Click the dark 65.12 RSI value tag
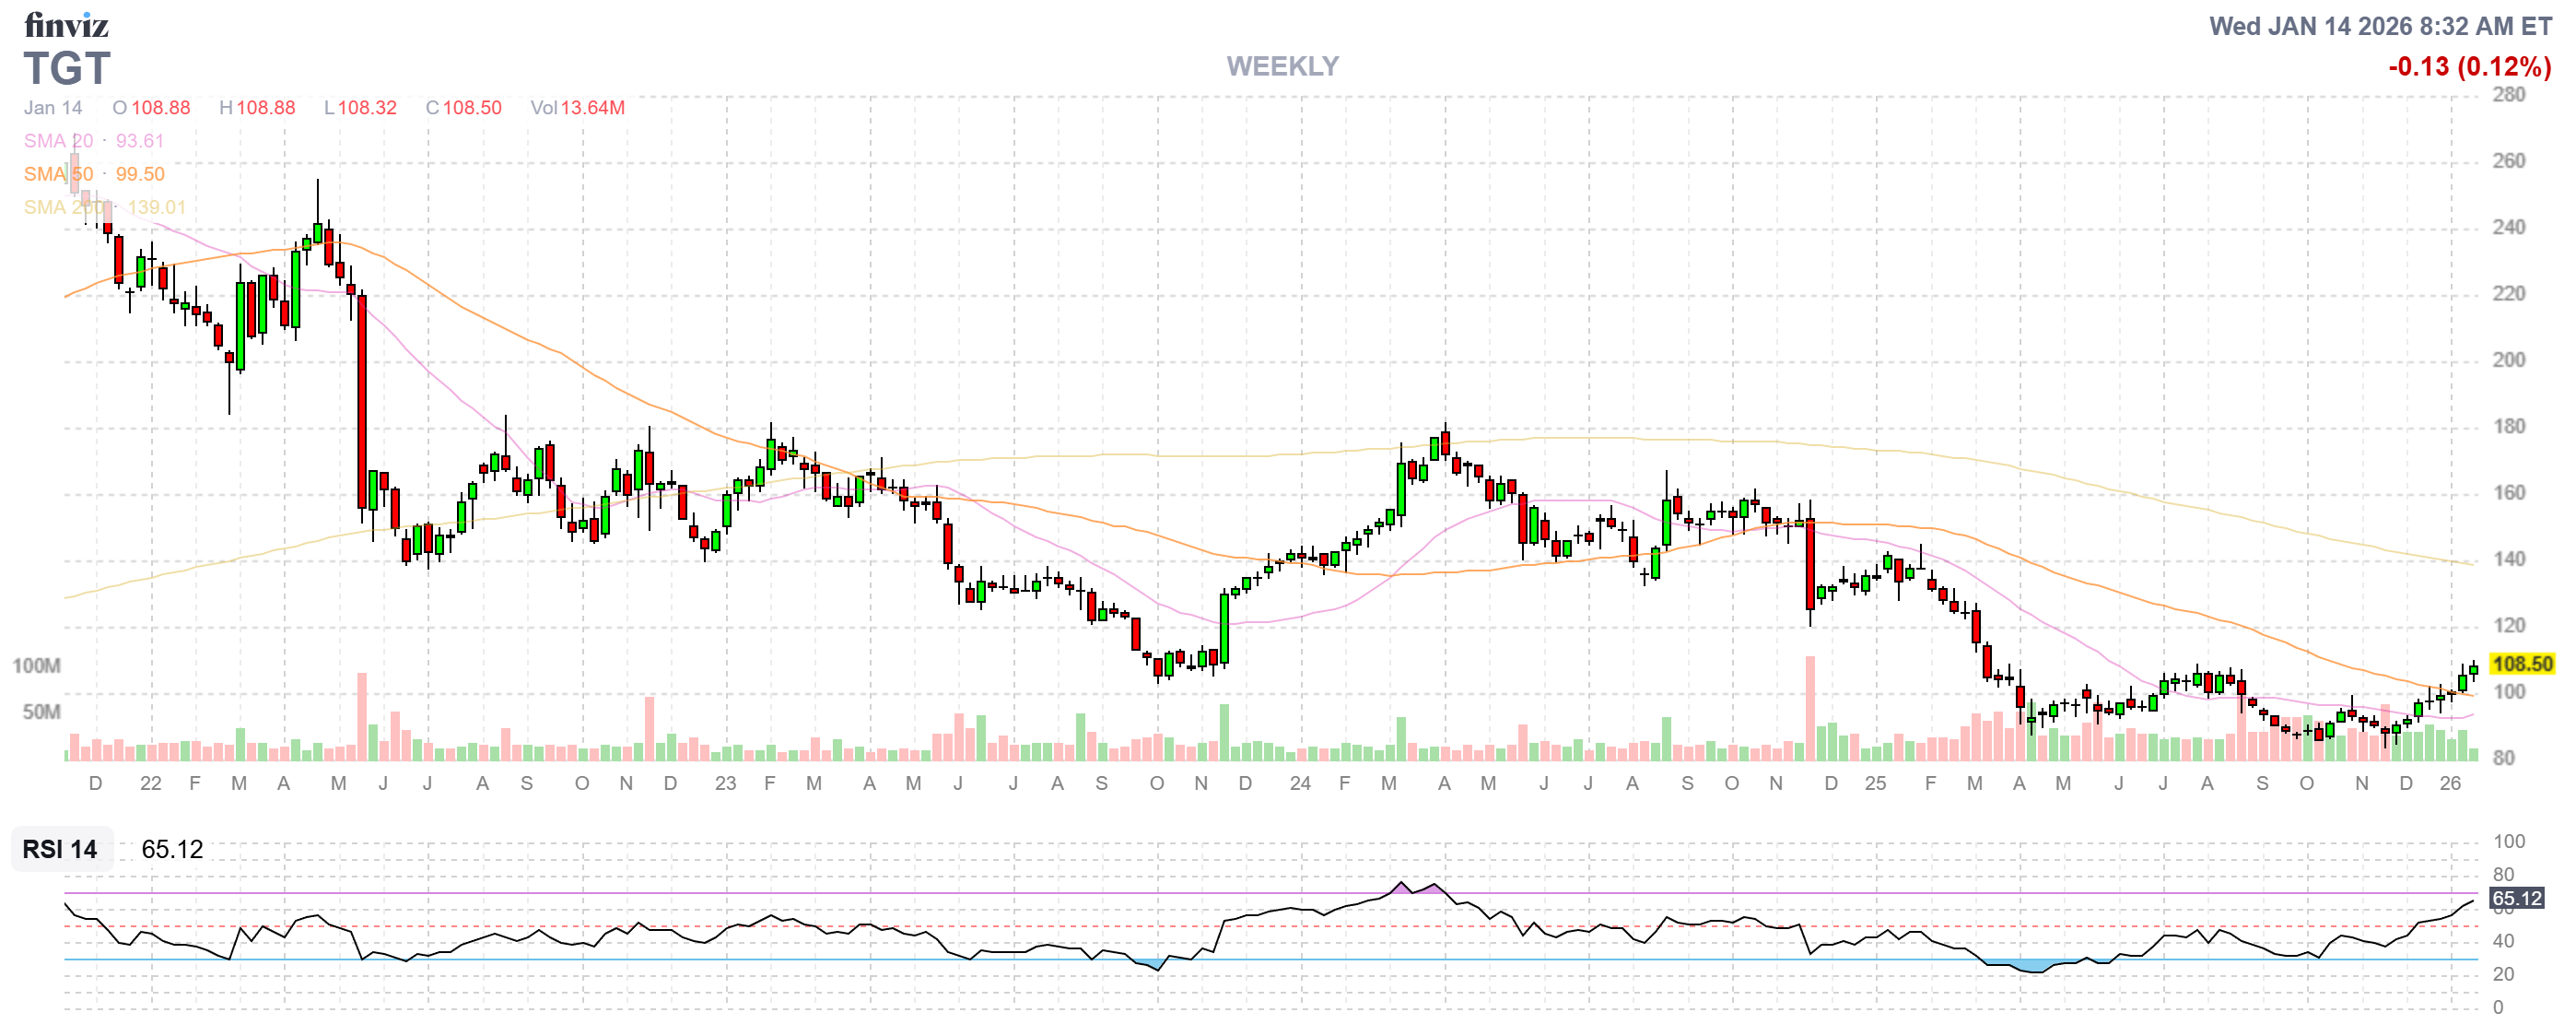The height and width of the screenshot is (1036, 2576). pyautogui.click(x=2516, y=898)
